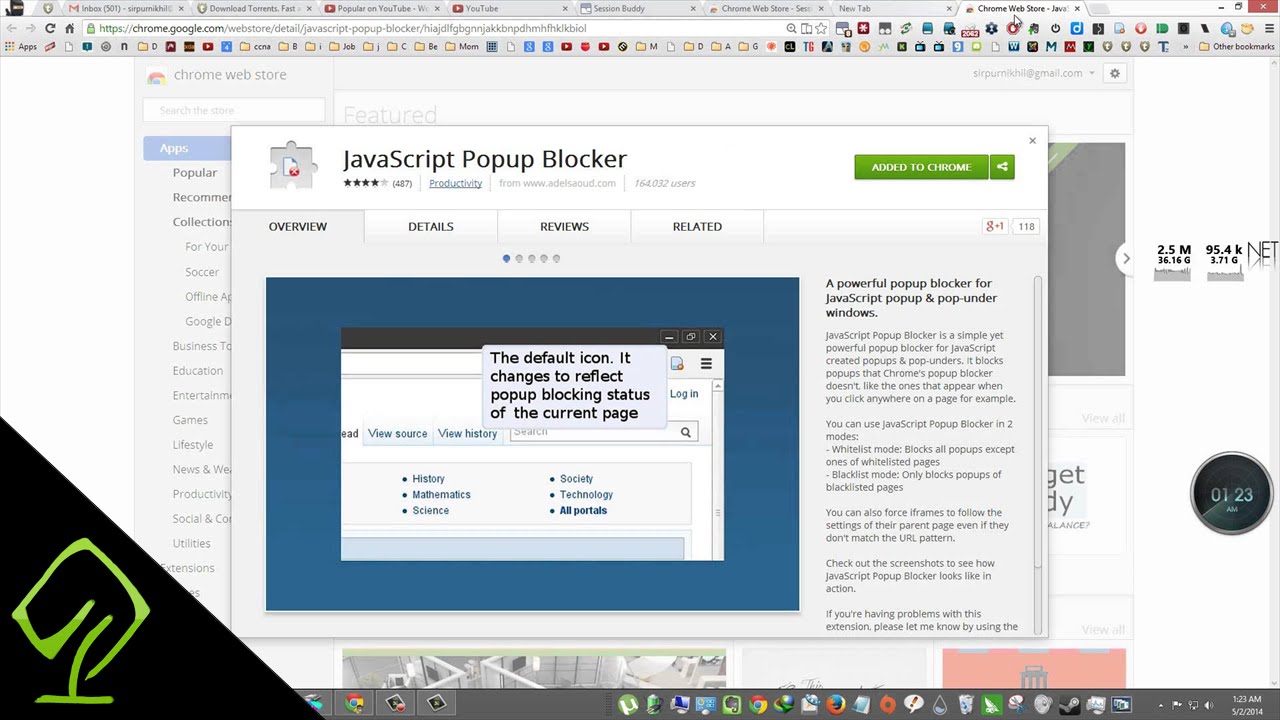Screen dimensions: 1280x720
Task: Click the LastPass asterisk extension icon
Action: pos(863,28)
